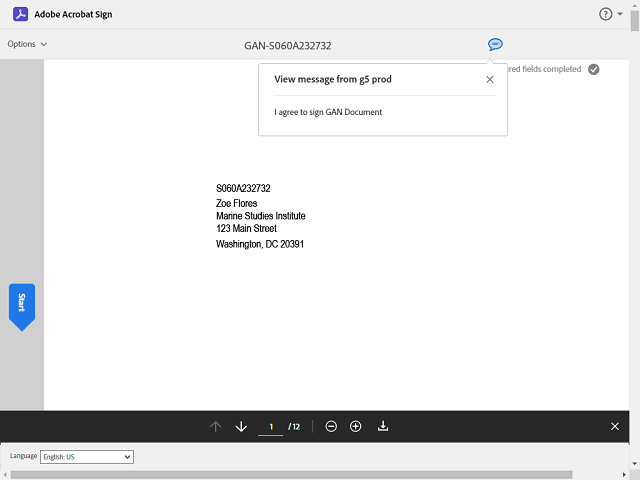Screen dimensions: 640x480
Task: Click the scroll down arrow of vertical scrollbar
Action: coord(635,463)
